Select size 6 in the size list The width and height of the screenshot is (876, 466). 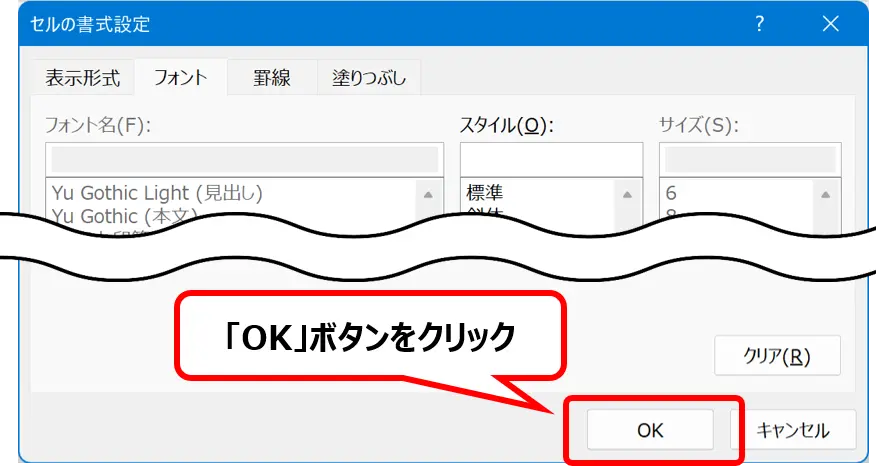(x=671, y=193)
